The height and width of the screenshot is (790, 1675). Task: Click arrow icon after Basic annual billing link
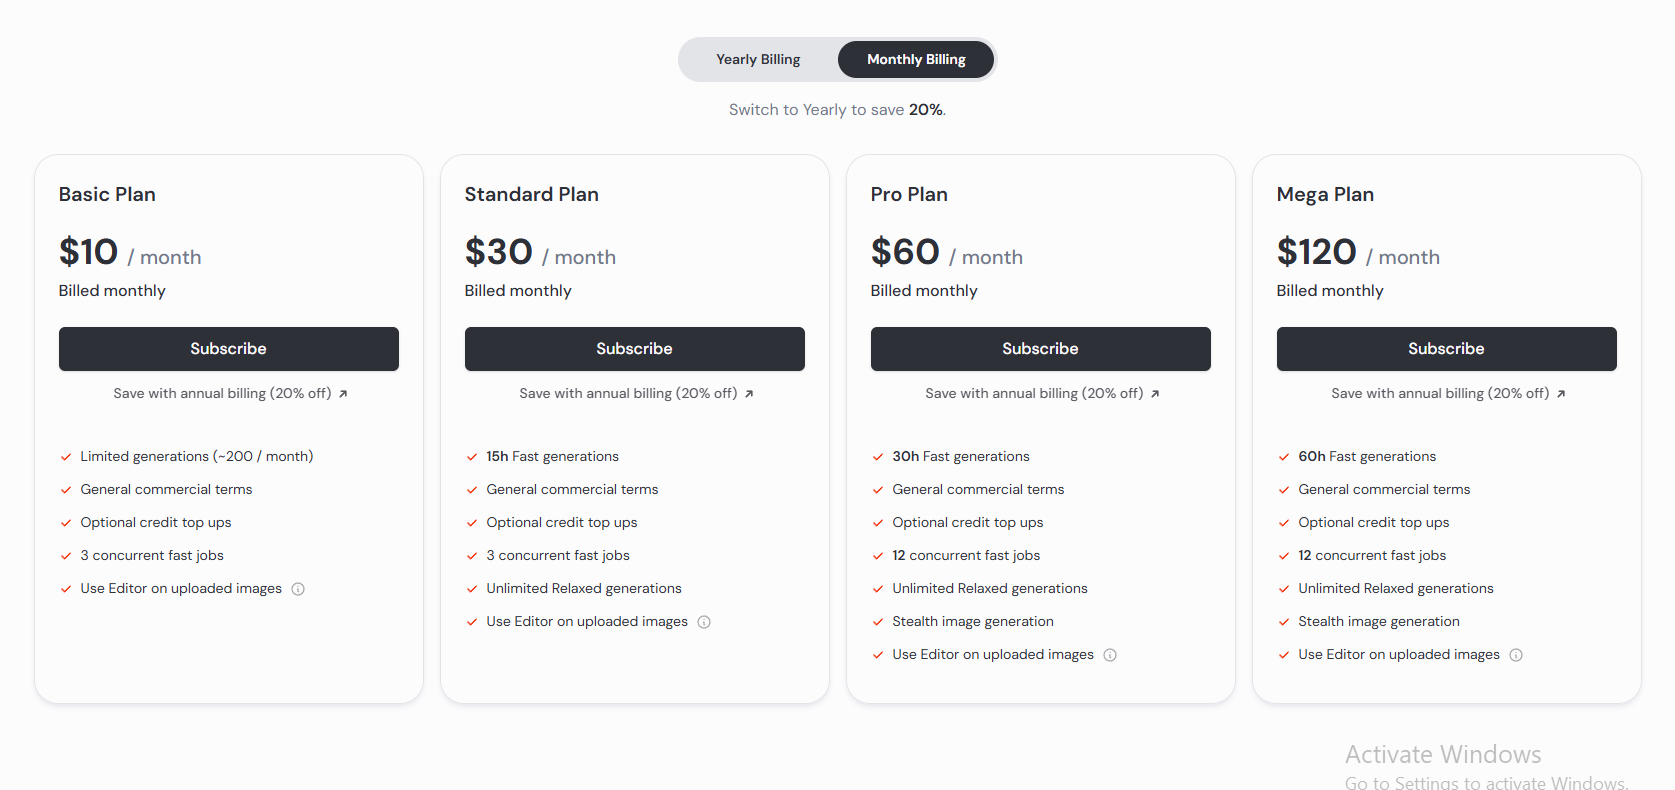[x=343, y=394]
